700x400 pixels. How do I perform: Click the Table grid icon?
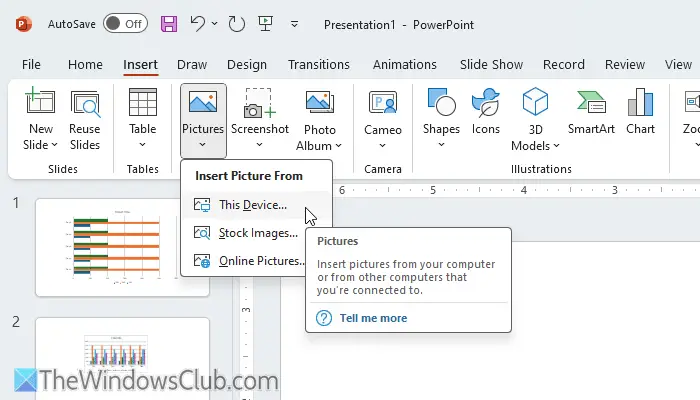click(x=142, y=102)
